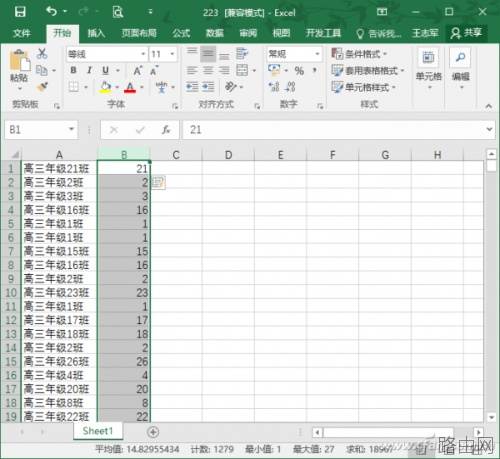
Task: Apply comma style
Action: click(x=314, y=70)
